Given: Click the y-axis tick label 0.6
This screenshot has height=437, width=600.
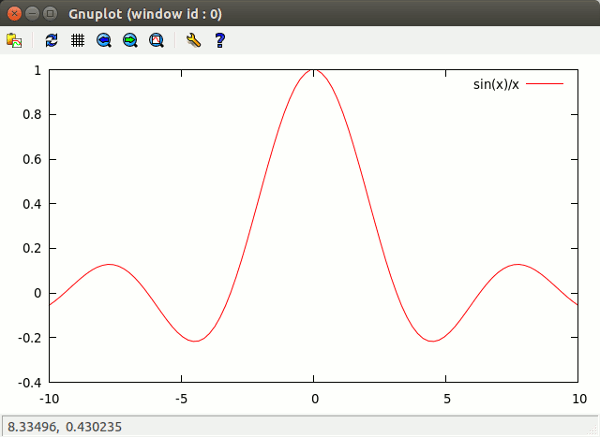Looking at the screenshot, I should click(x=31, y=159).
